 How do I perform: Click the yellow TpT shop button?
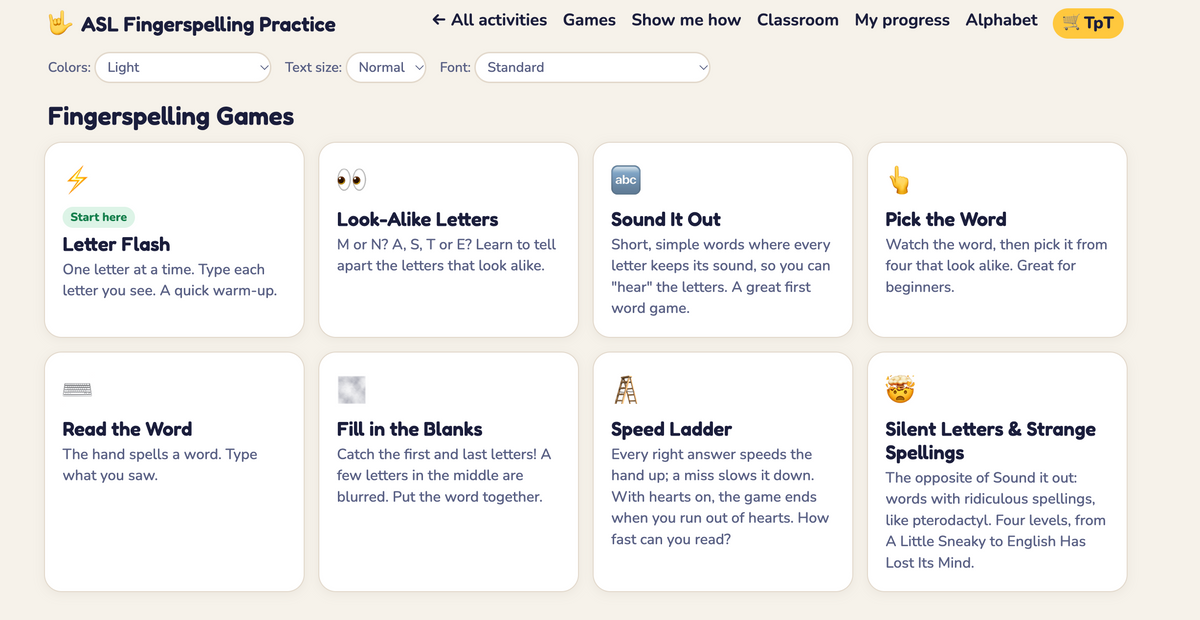[1088, 23]
